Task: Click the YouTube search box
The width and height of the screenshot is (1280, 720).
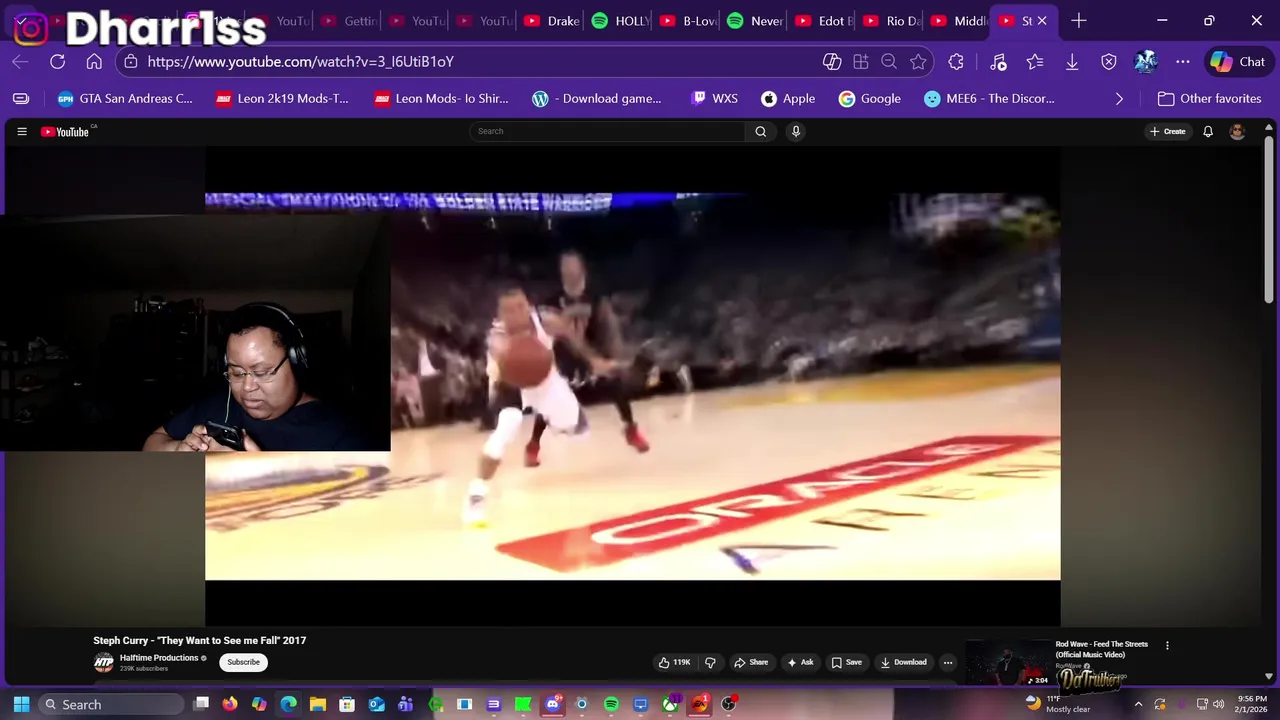Action: click(607, 131)
